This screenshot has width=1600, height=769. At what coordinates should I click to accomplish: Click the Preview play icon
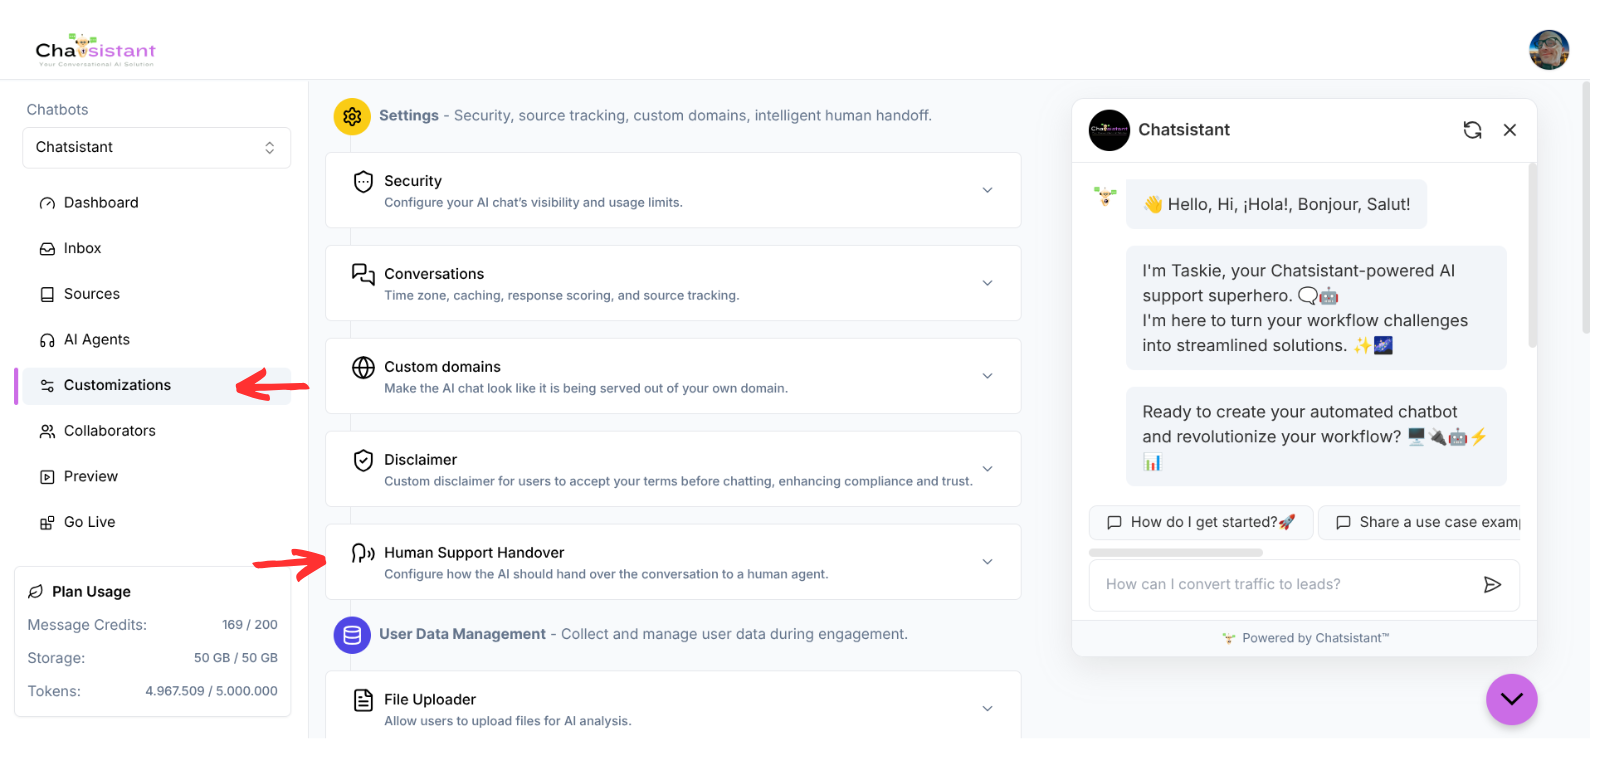coord(47,477)
